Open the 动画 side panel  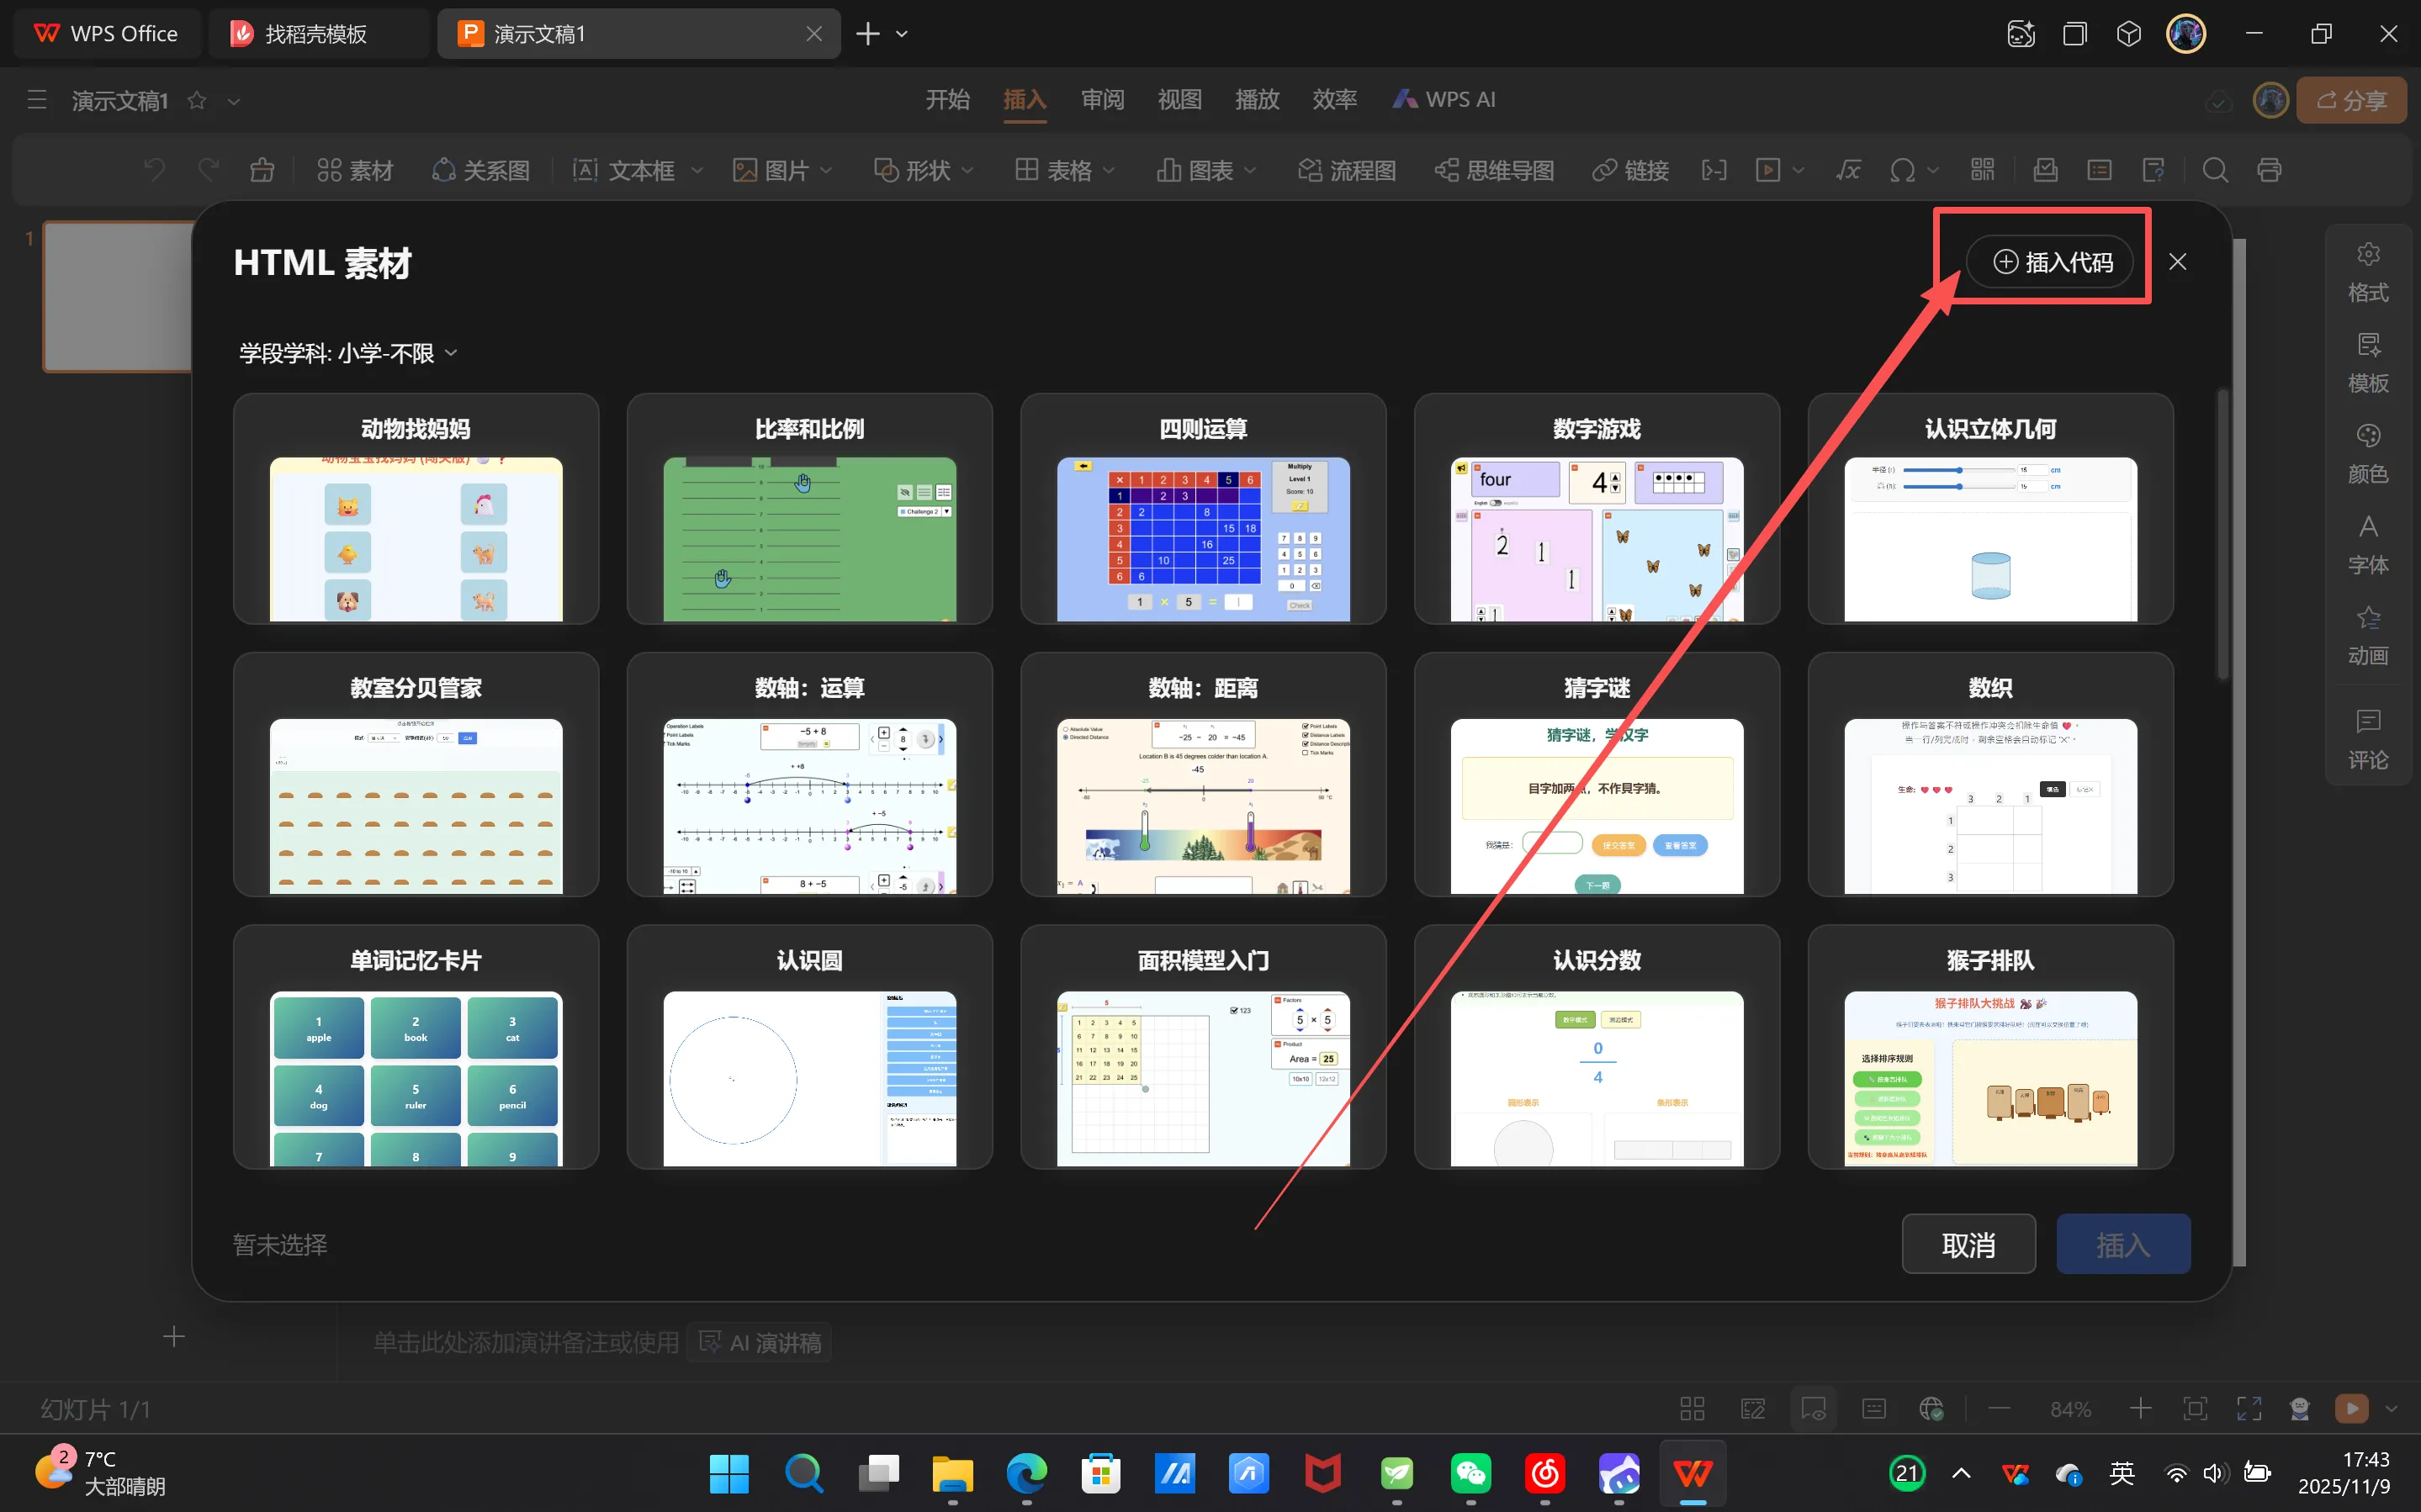2367,636
